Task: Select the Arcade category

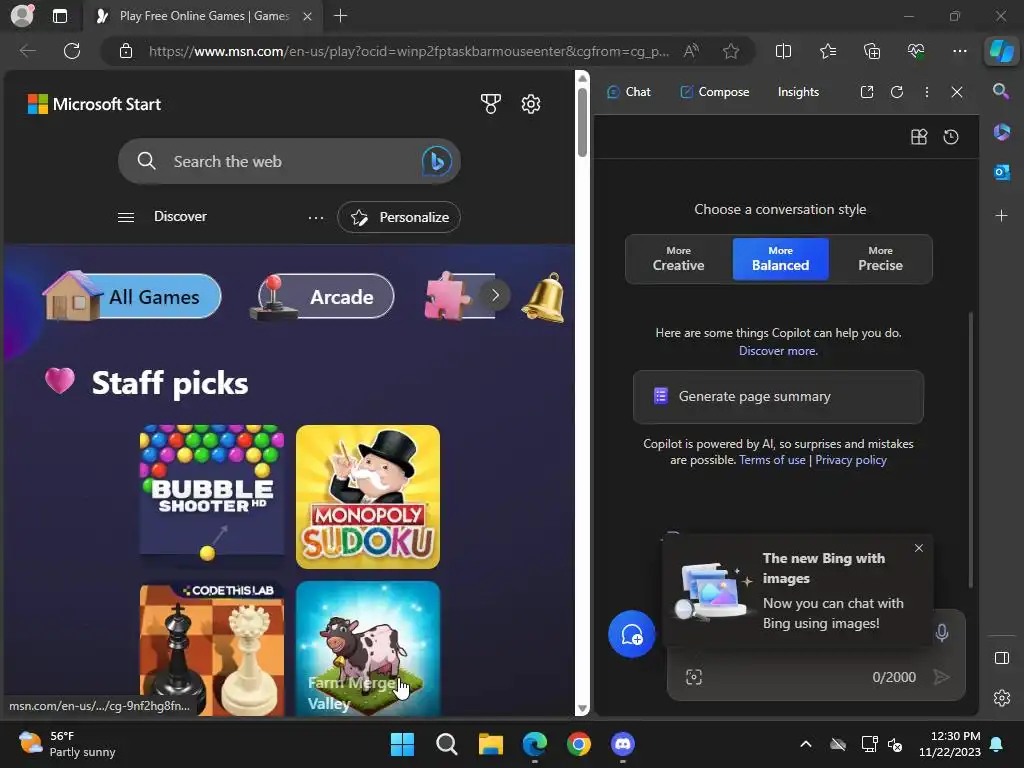Action: tap(323, 297)
